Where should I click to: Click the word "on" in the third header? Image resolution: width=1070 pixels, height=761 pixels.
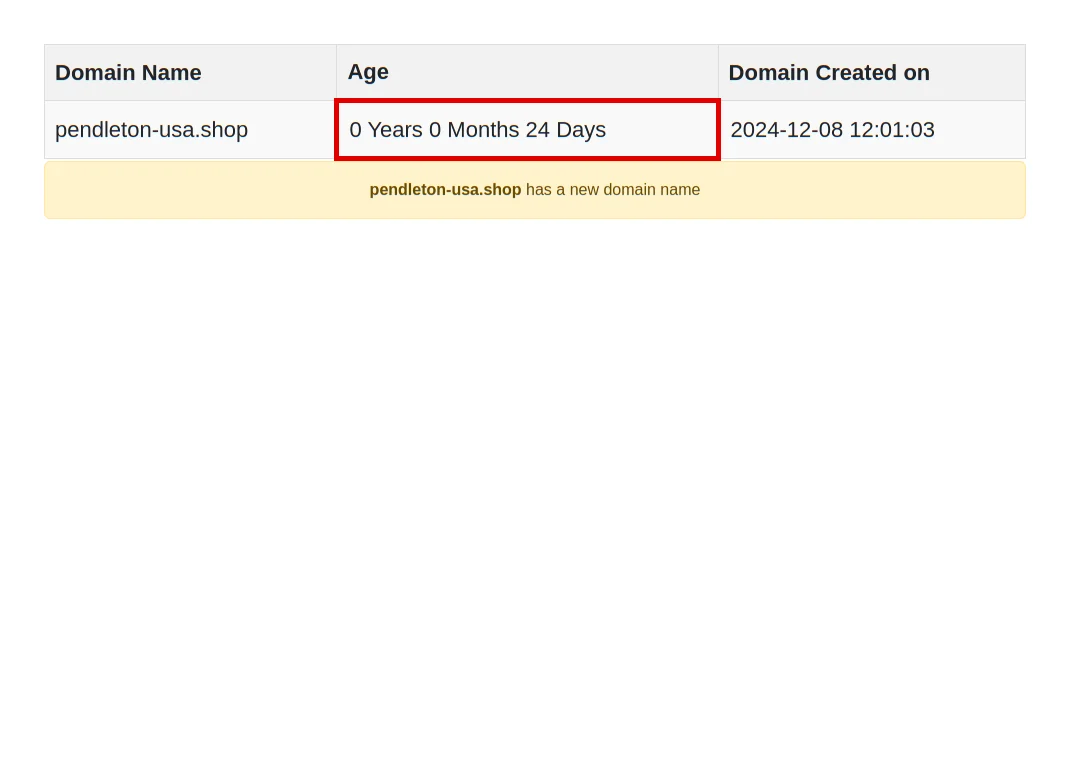click(x=917, y=73)
